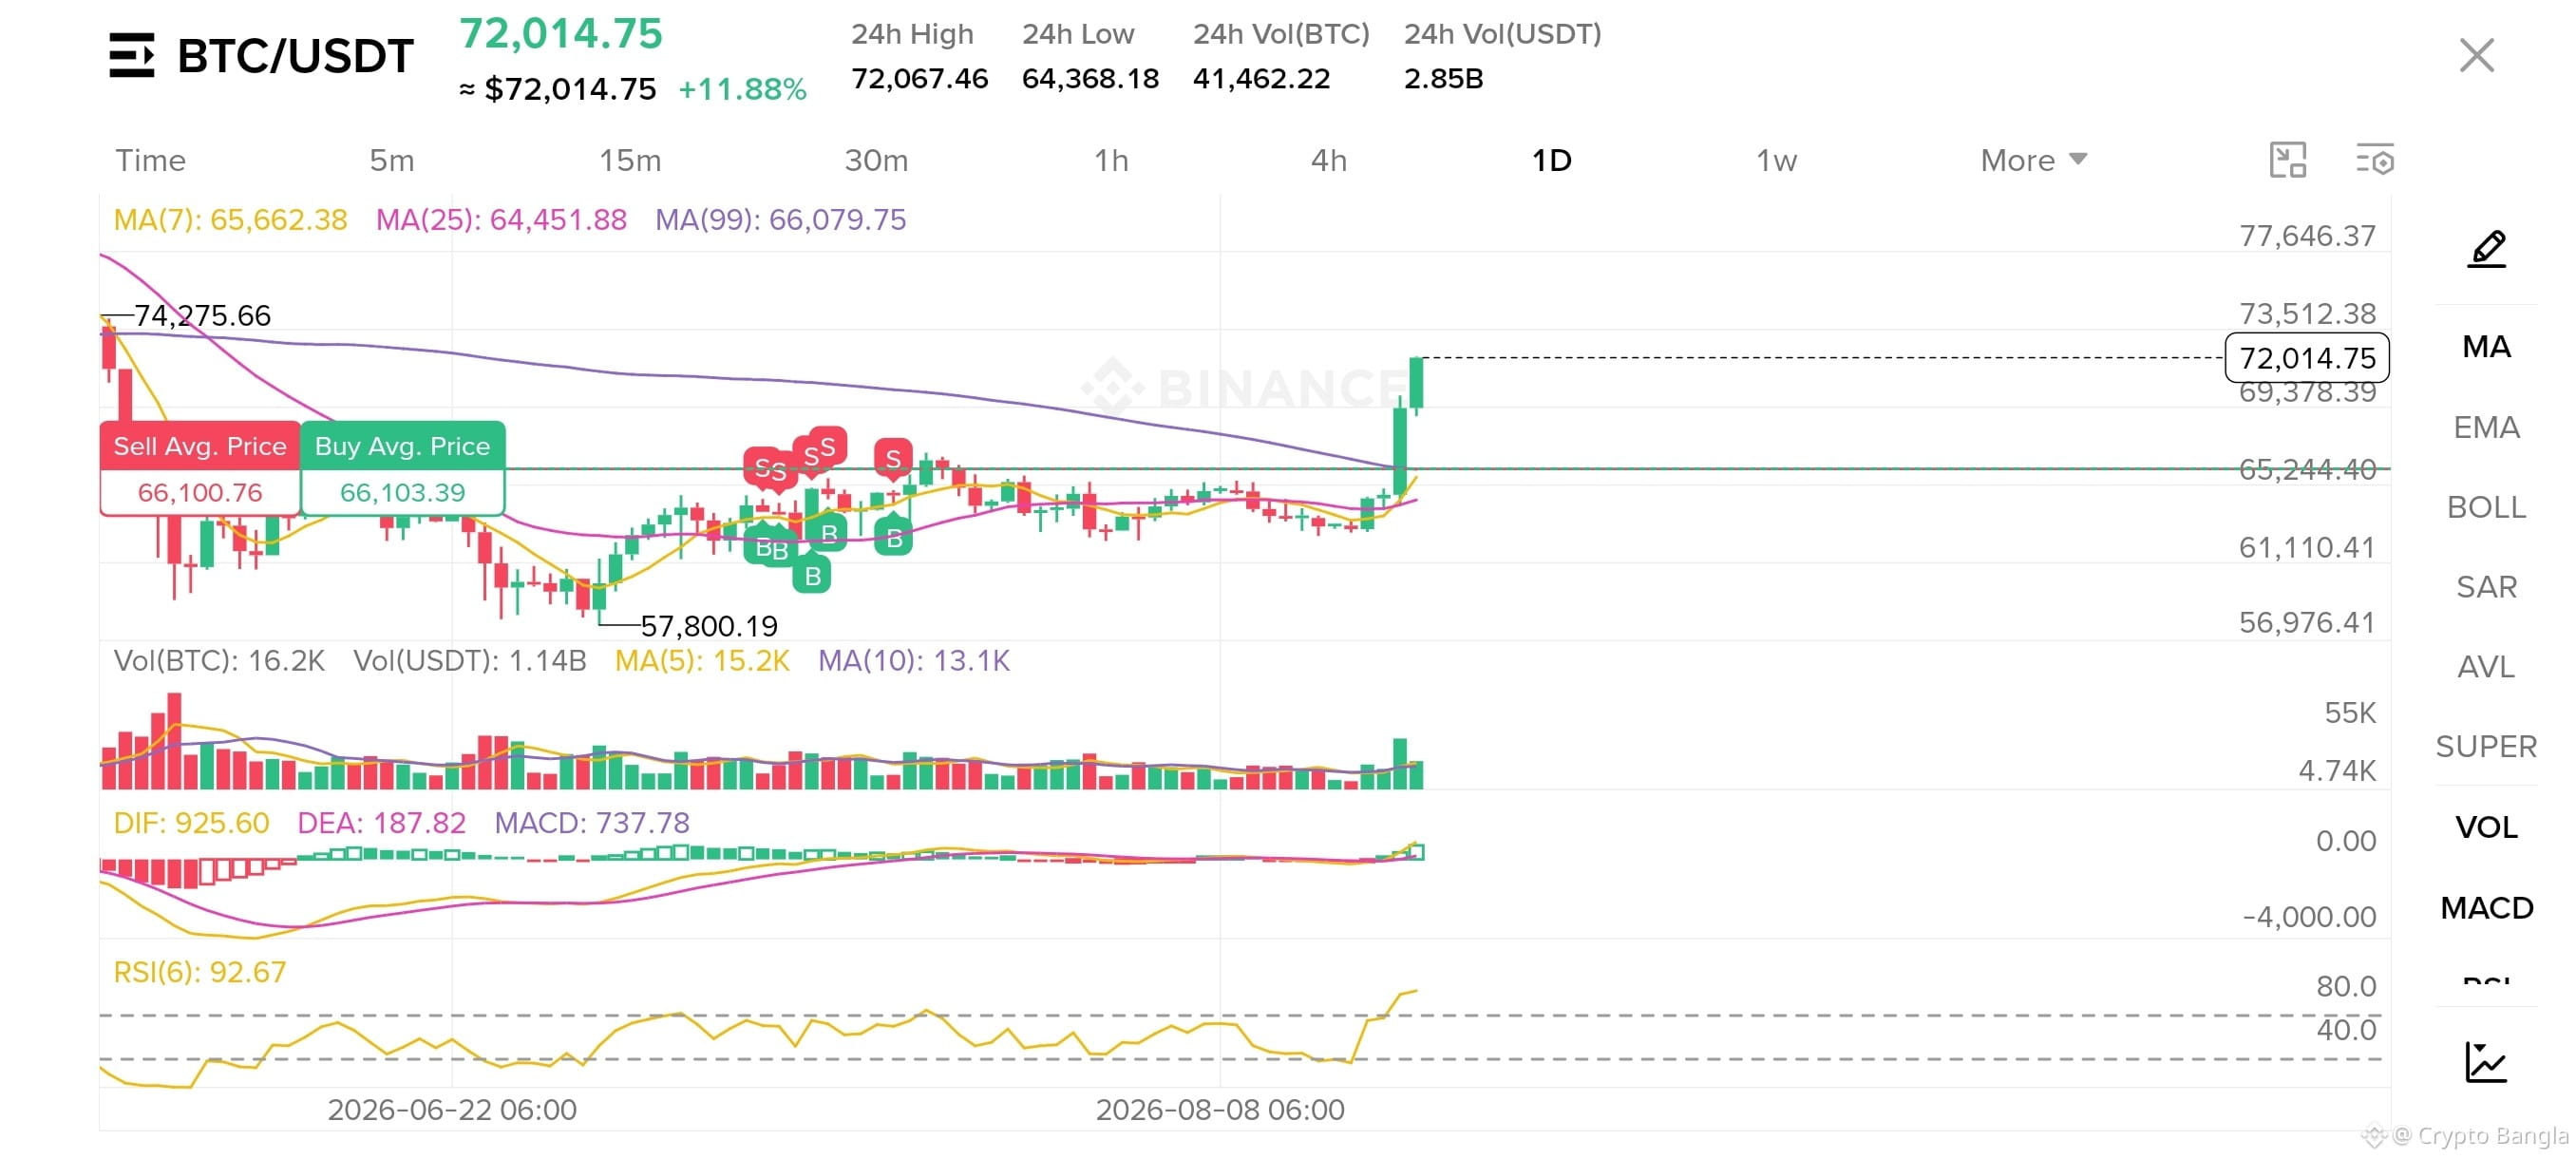2576x1159 pixels.
Task: Click the 66,103.39 buy average value
Action: click(402, 492)
